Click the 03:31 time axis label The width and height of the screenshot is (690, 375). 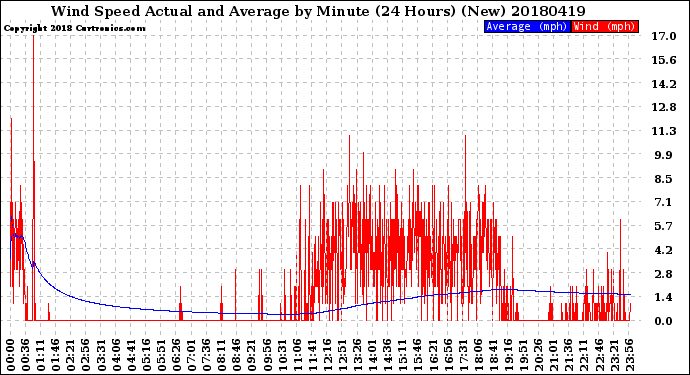click(x=101, y=355)
